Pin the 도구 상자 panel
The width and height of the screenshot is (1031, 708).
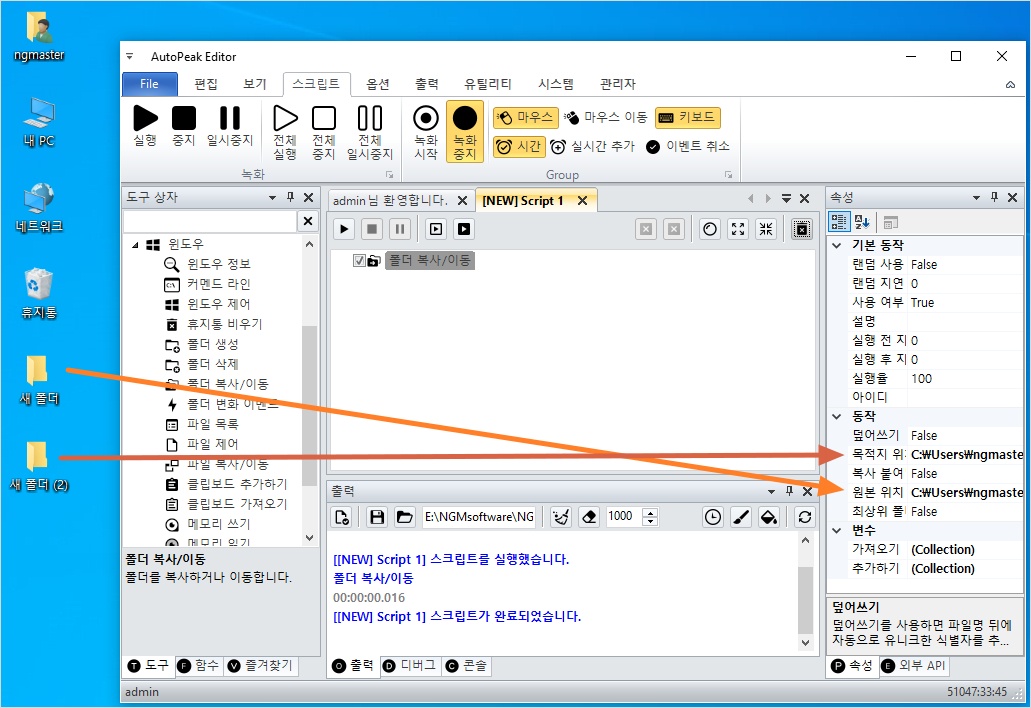(x=290, y=197)
